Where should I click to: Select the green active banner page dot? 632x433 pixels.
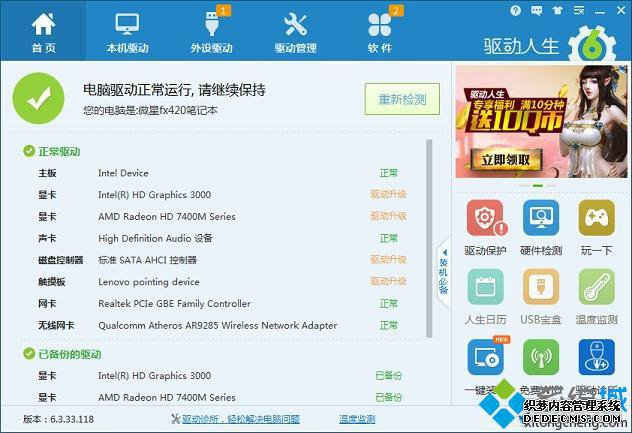(x=538, y=186)
